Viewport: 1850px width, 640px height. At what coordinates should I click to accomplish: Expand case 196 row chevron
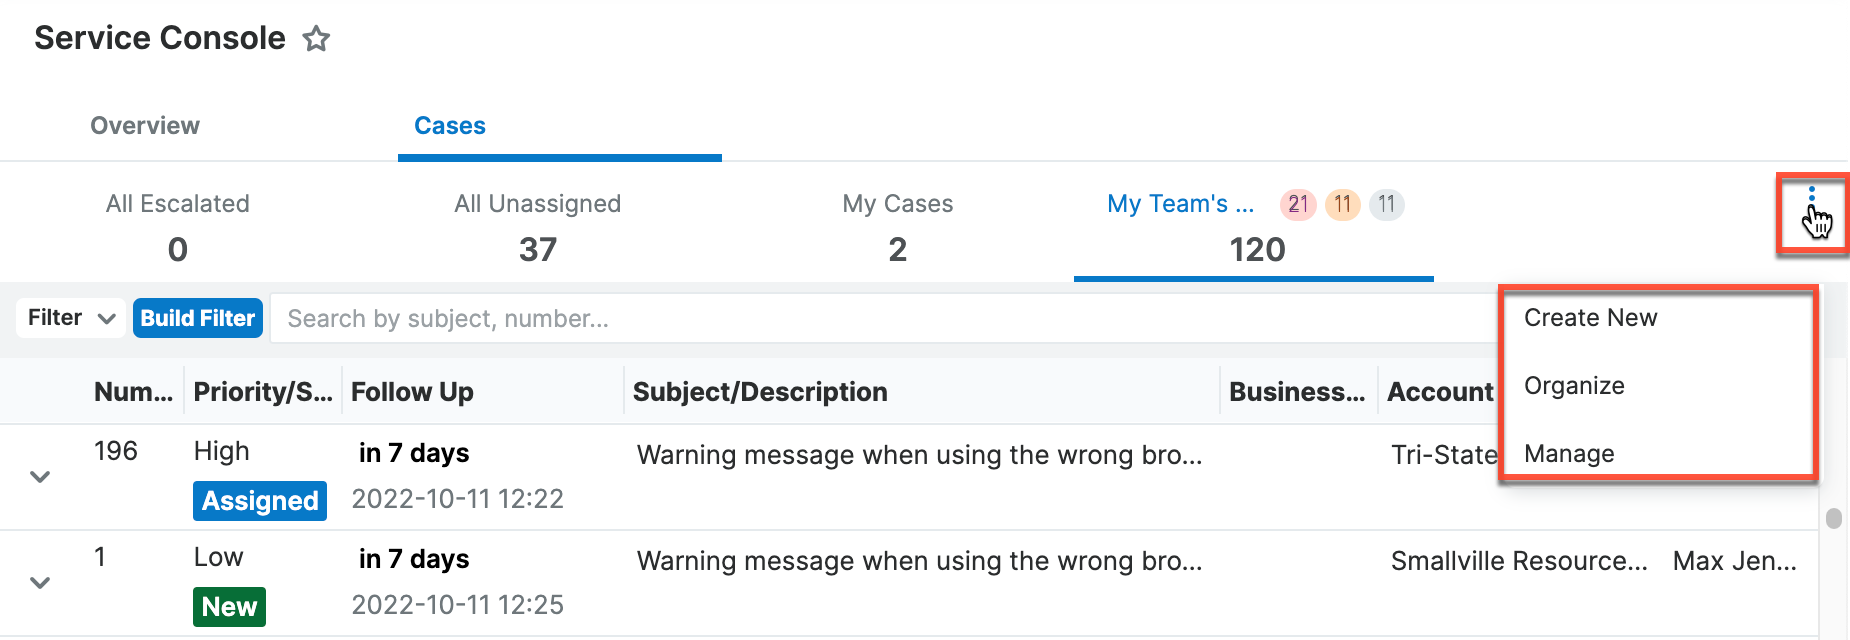[x=40, y=477]
